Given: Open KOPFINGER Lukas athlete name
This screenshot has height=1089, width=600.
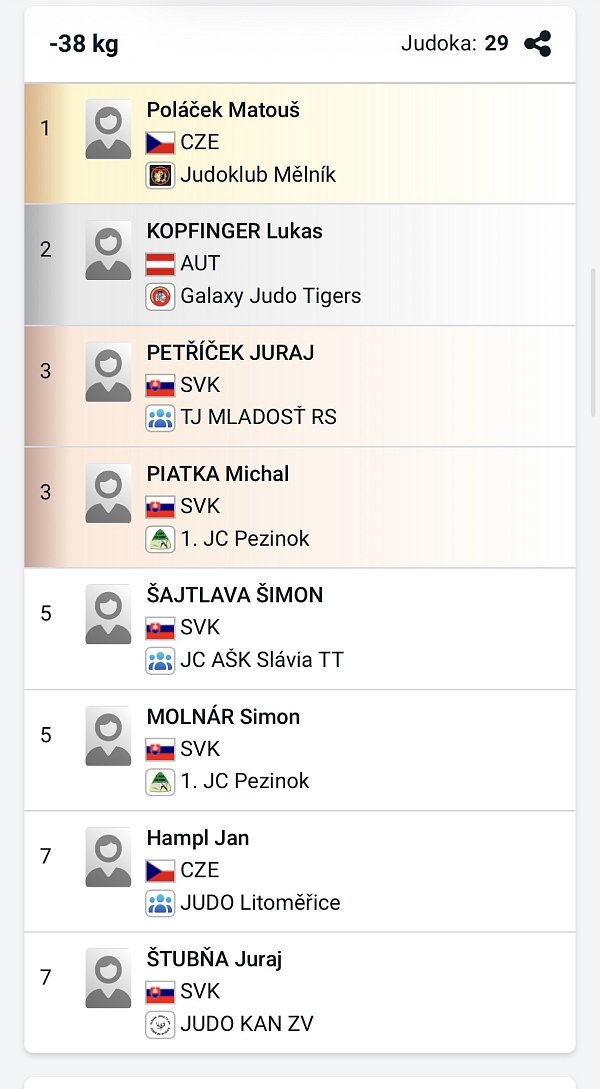Looking at the screenshot, I should (x=234, y=231).
